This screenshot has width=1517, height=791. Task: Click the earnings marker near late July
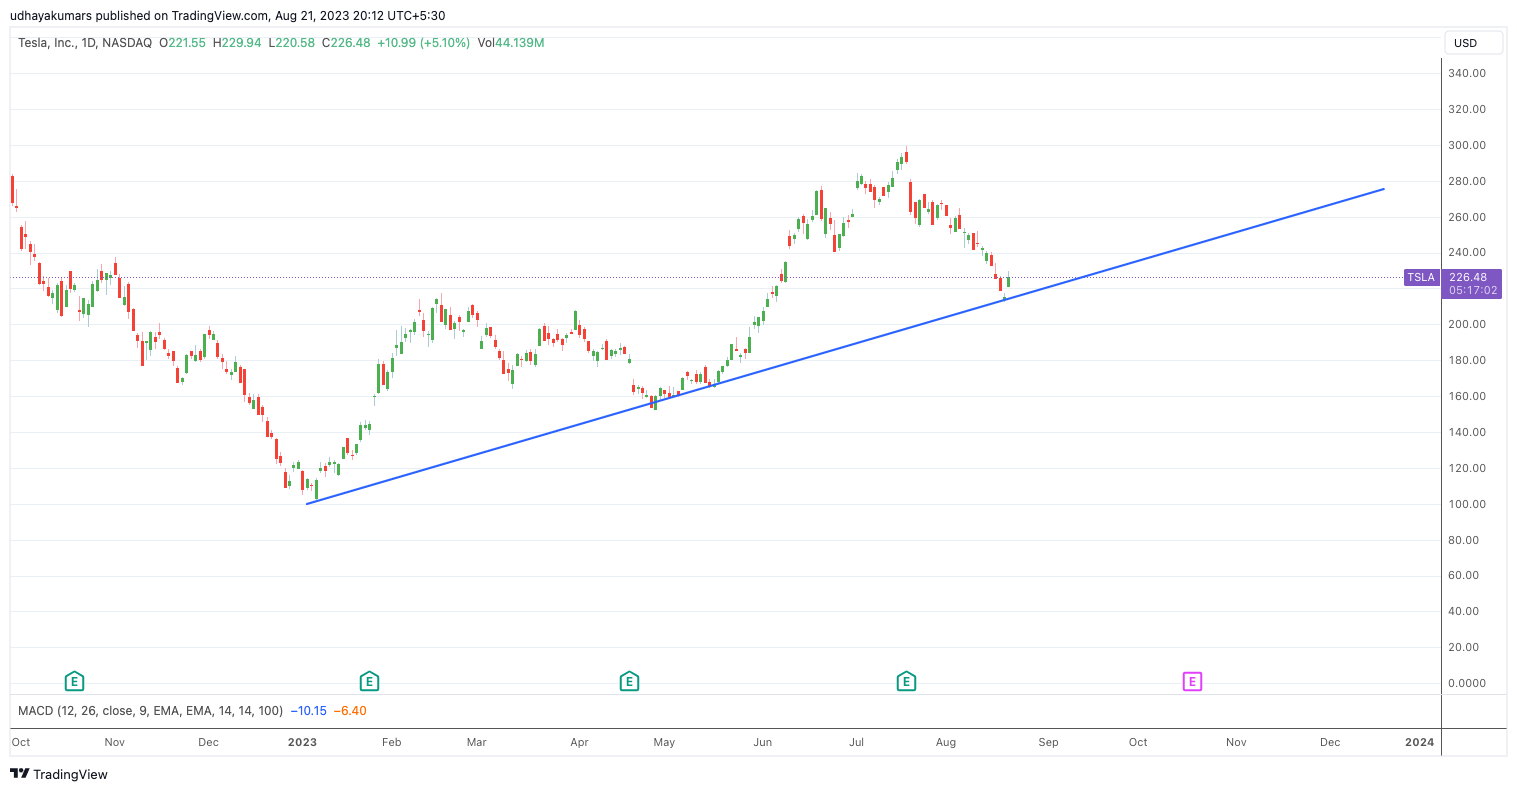pos(906,682)
